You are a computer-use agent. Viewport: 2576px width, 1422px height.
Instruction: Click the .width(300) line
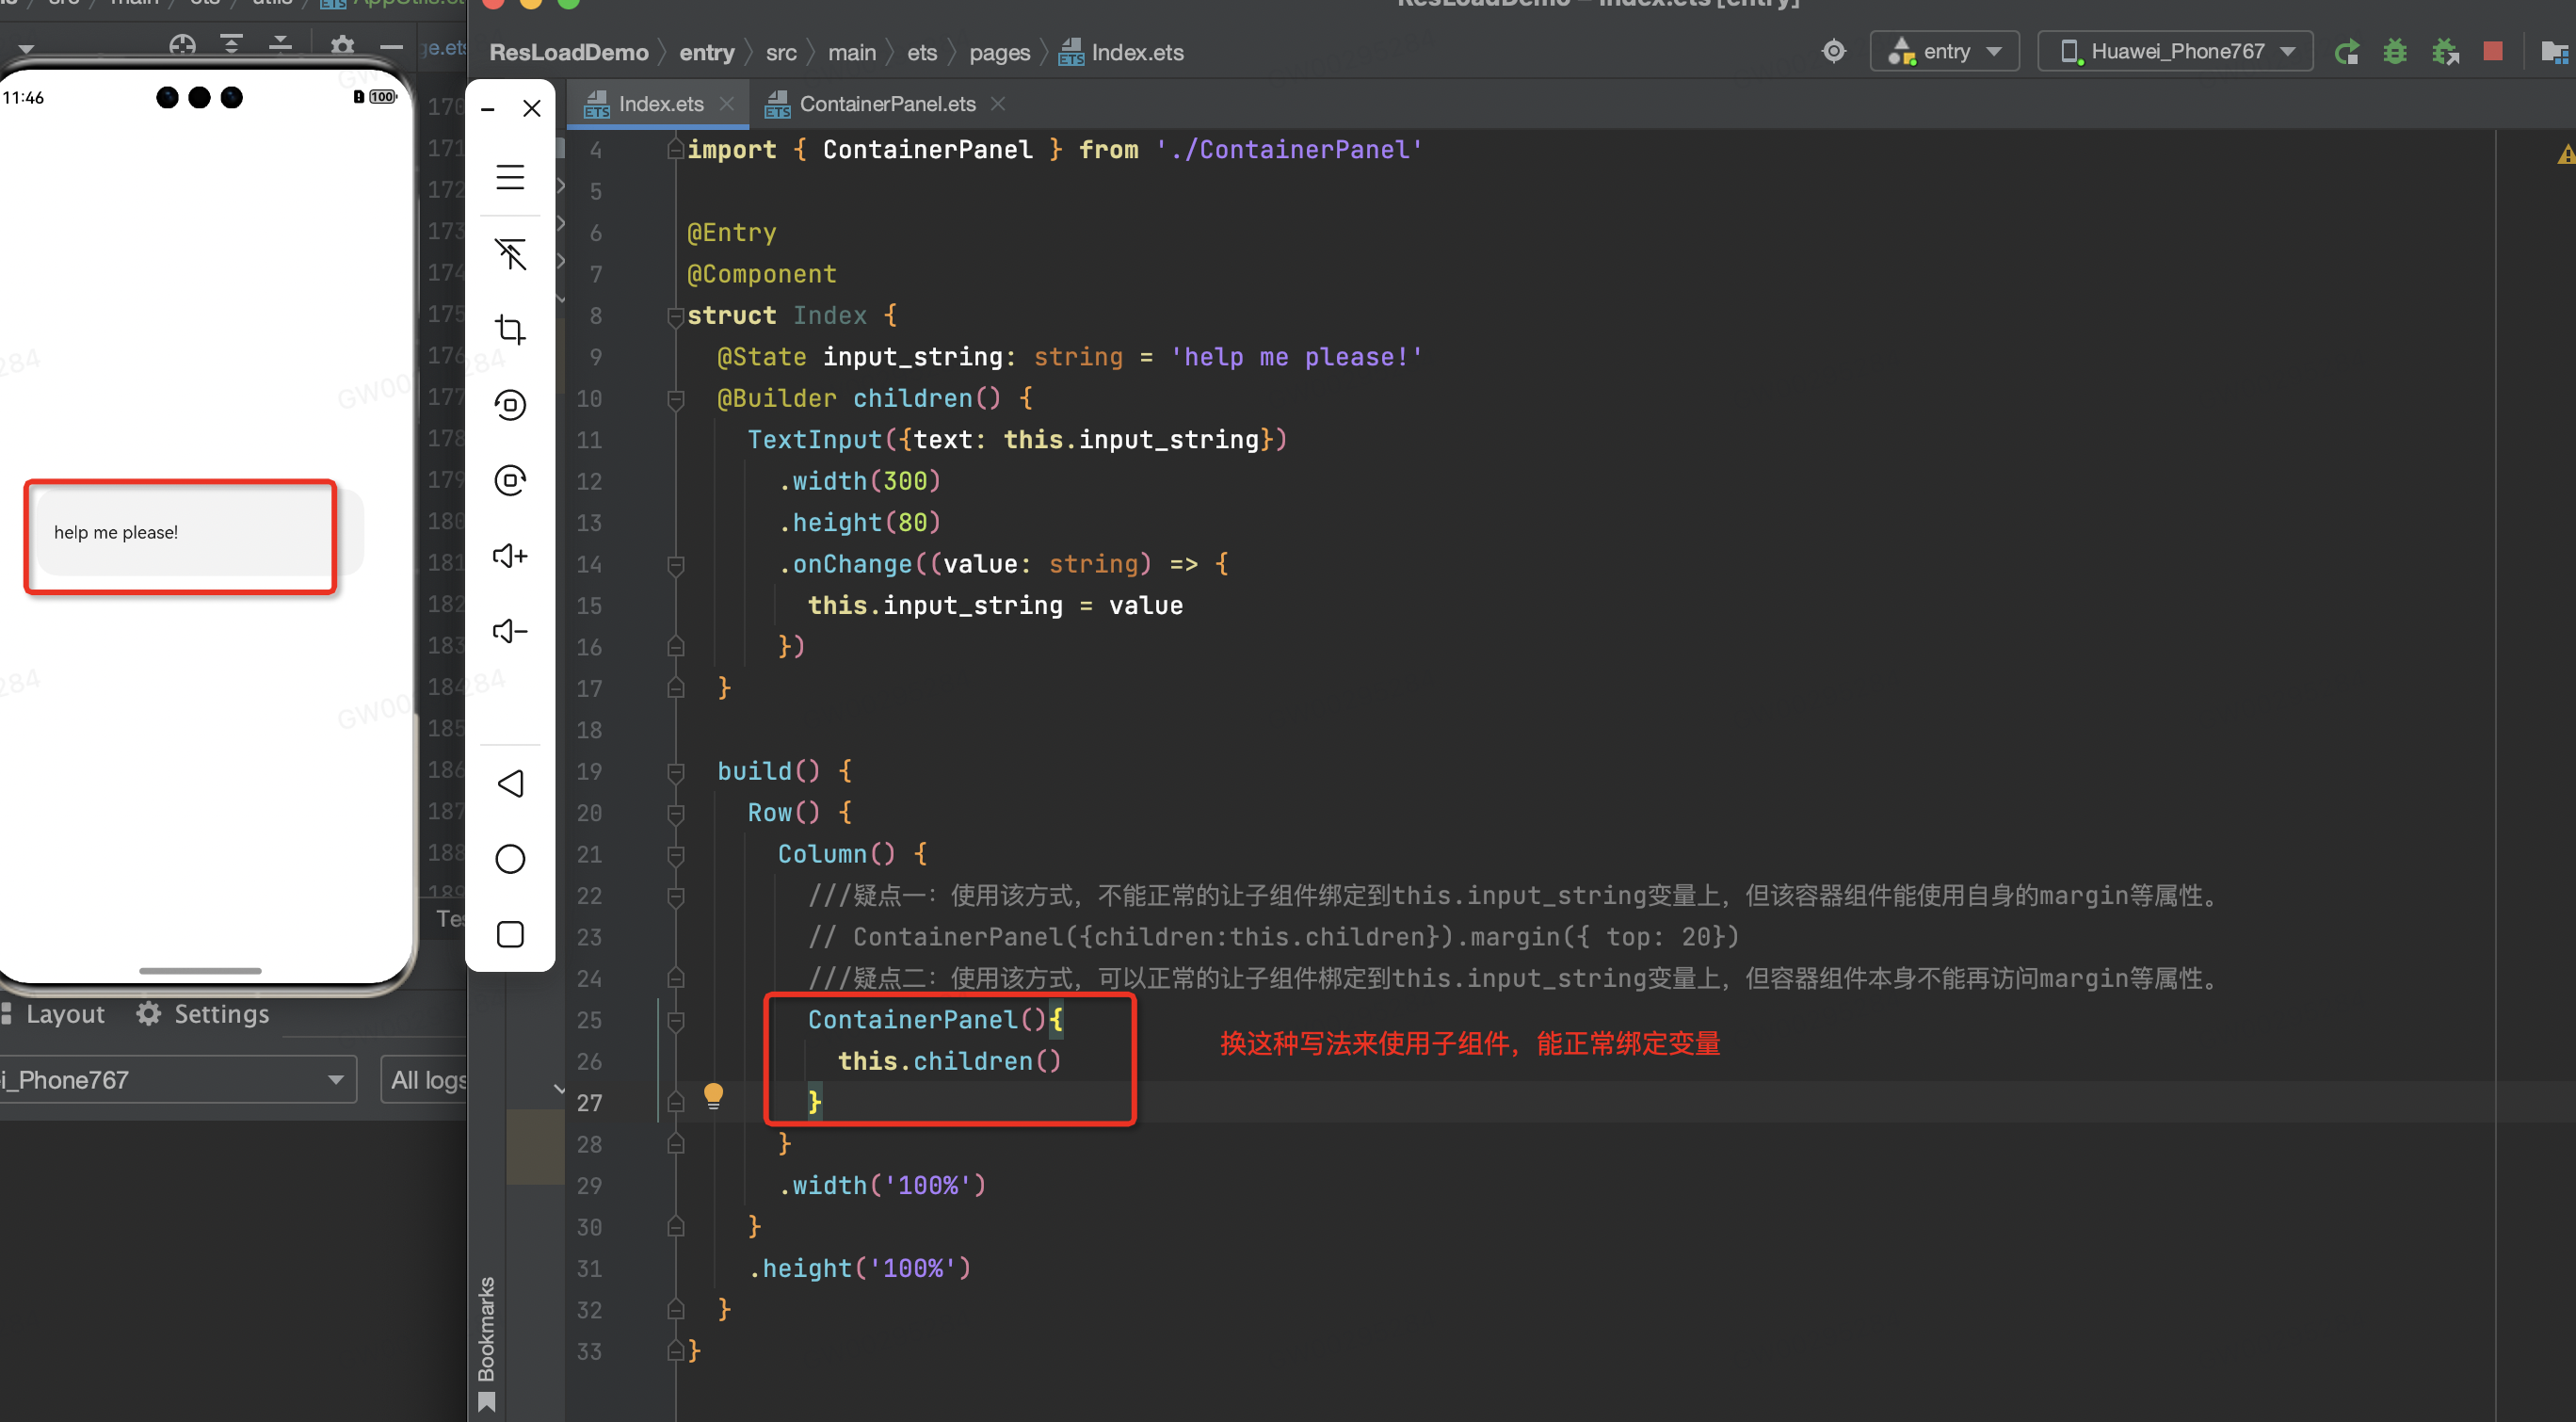[859, 481]
